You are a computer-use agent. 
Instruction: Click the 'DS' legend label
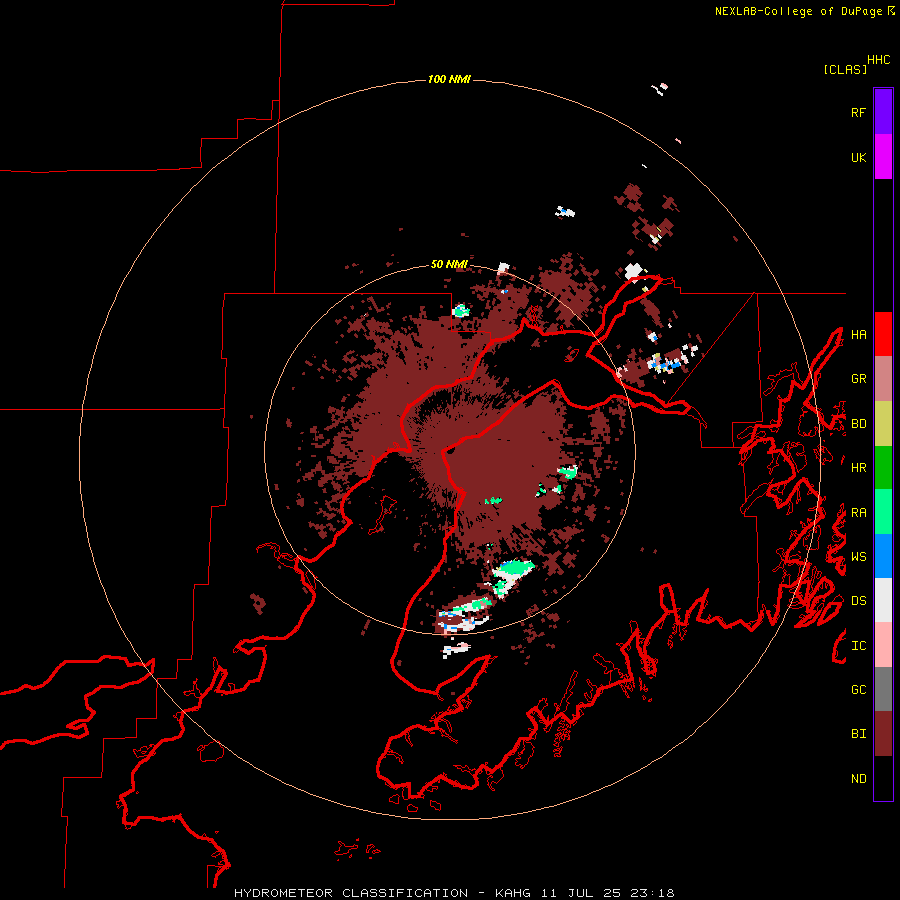(x=858, y=601)
